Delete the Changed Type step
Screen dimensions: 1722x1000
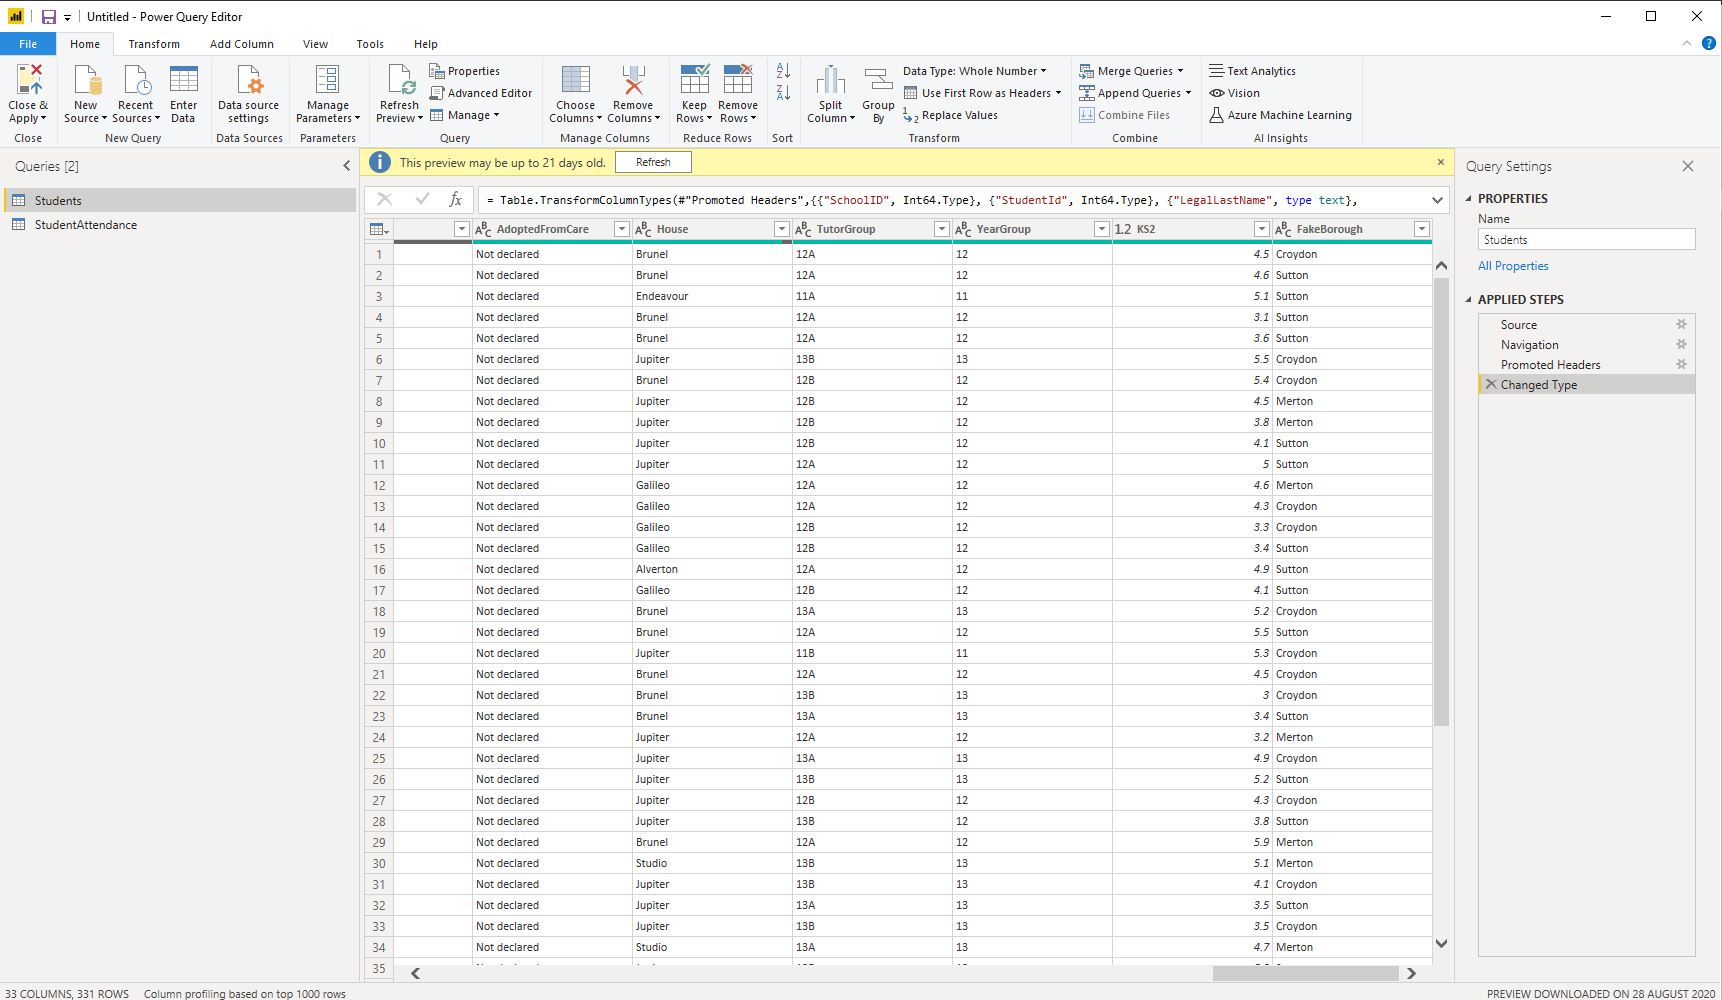coord(1491,384)
